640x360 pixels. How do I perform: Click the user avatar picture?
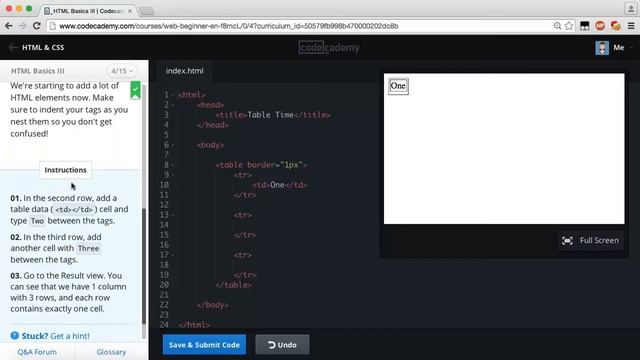click(x=602, y=47)
